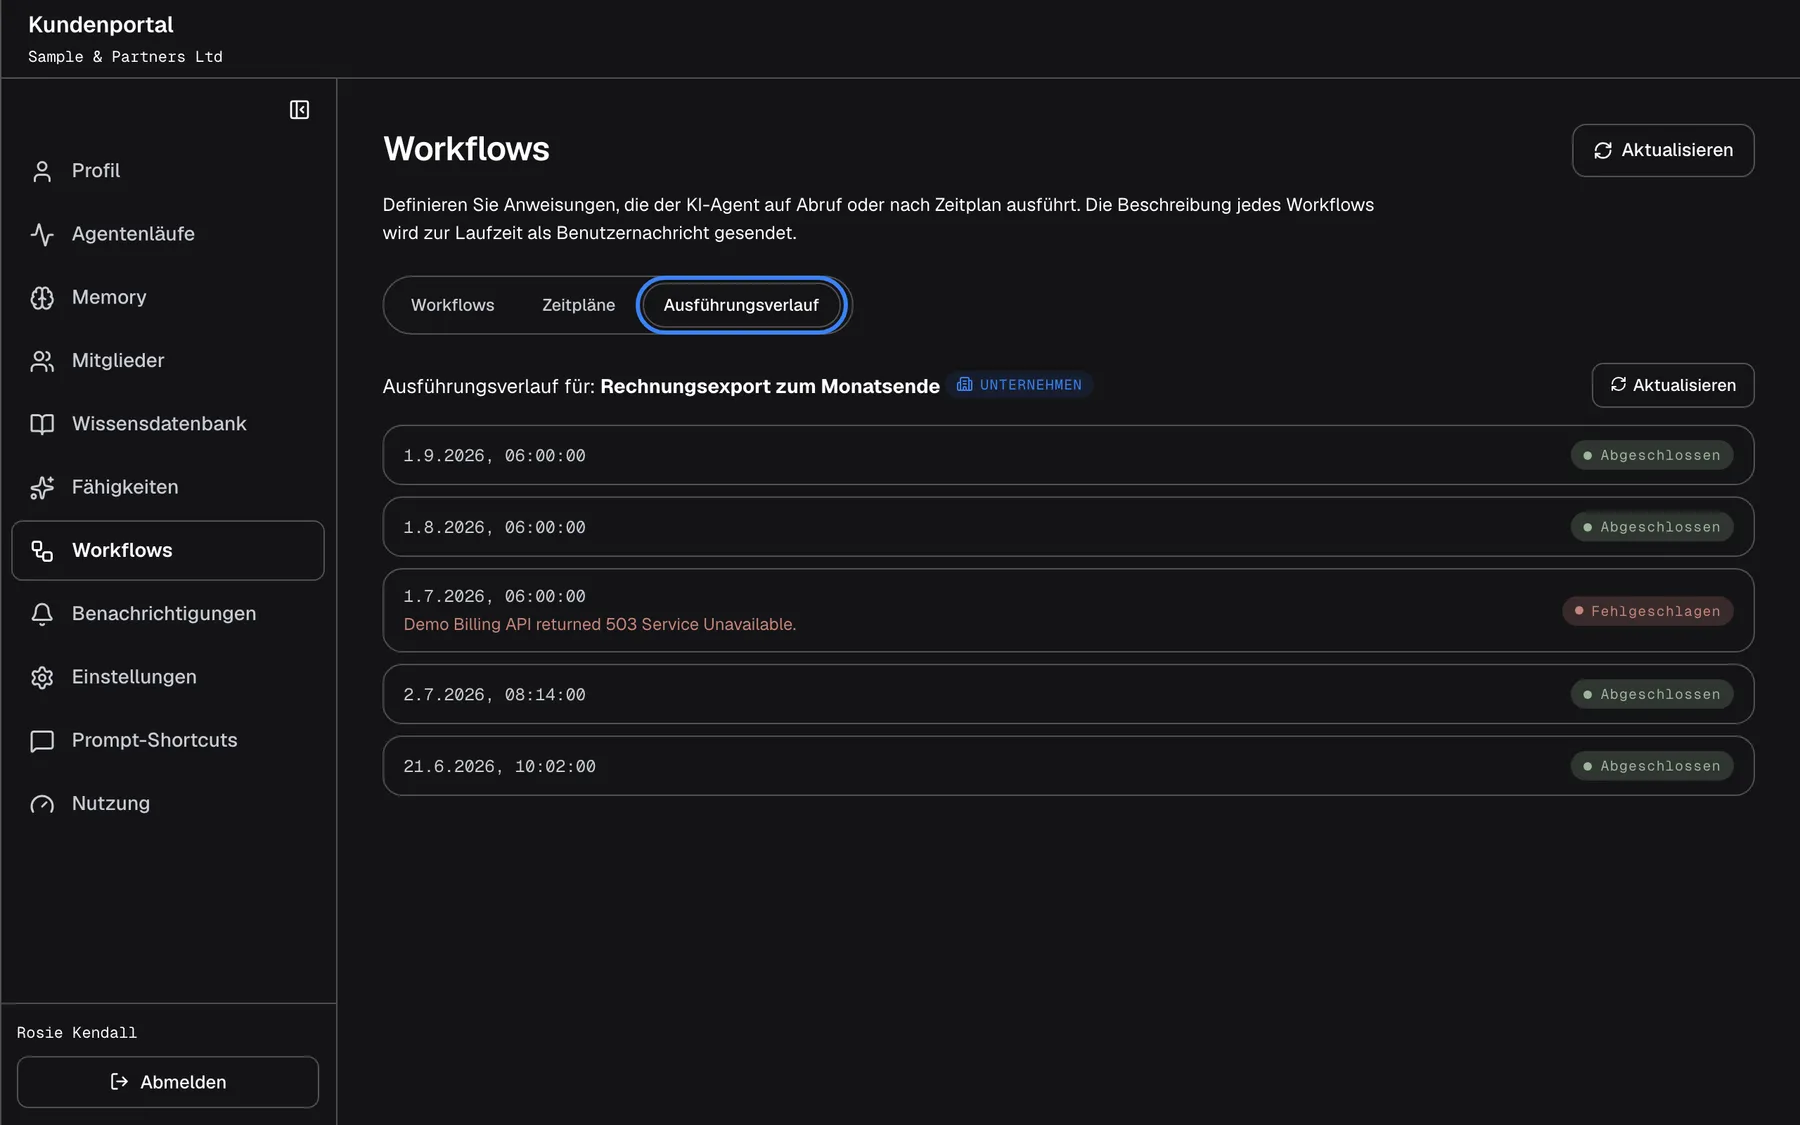Click the Workflows sidebar icon
Image resolution: width=1800 pixels, height=1125 pixels.
42,551
